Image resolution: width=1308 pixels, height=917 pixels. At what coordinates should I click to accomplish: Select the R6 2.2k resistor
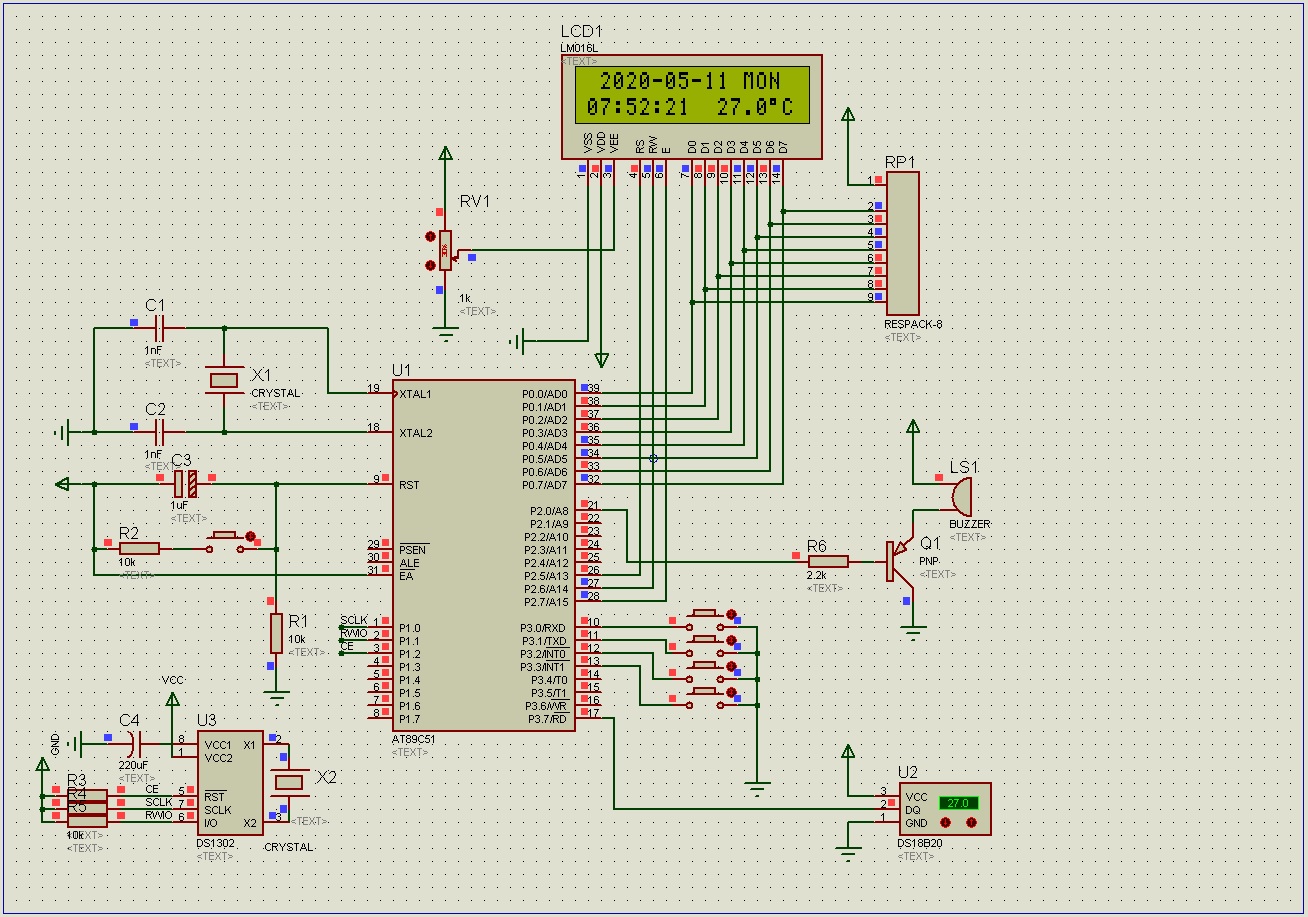(x=828, y=561)
